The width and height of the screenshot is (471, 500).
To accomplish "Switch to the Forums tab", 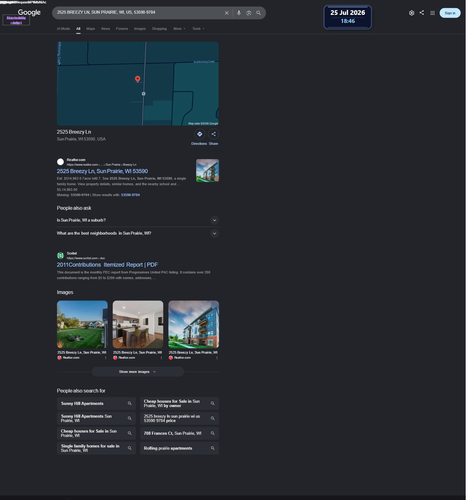I will pos(122,29).
